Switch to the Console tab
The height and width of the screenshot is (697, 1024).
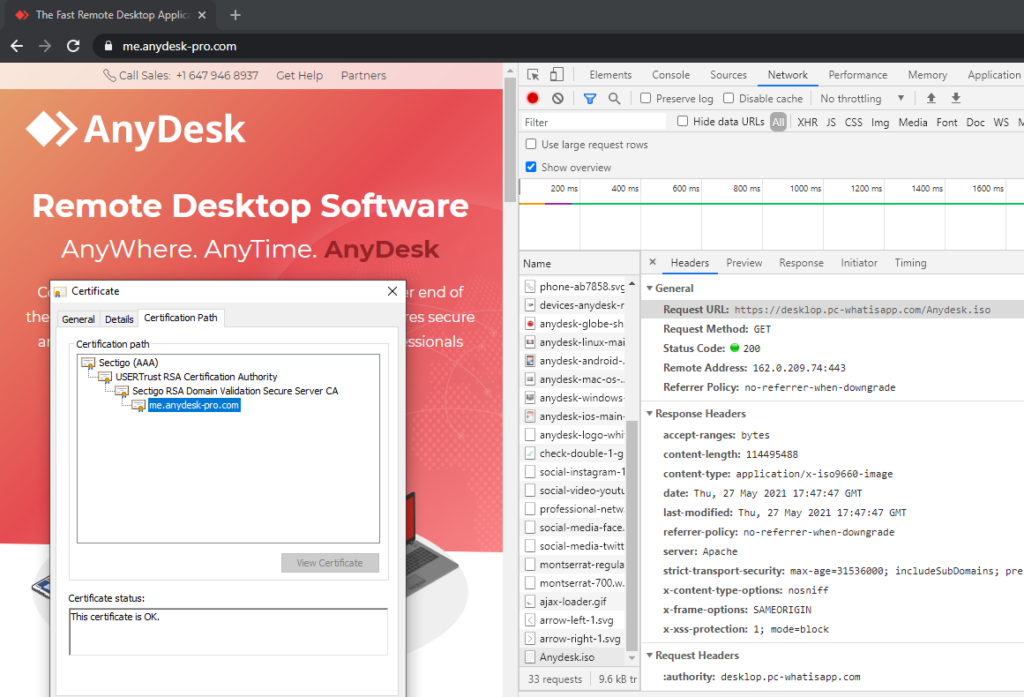point(671,75)
